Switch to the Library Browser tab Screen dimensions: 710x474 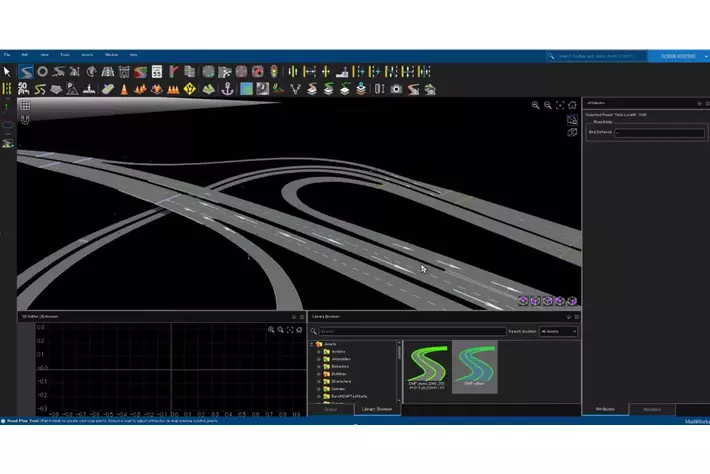click(x=377, y=409)
